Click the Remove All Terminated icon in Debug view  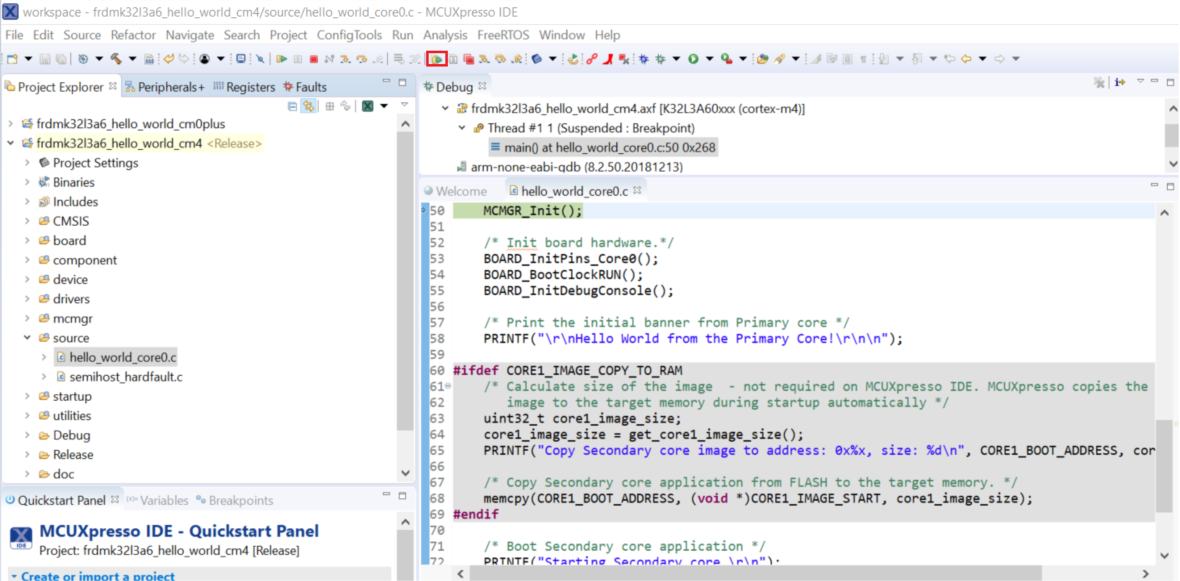point(1099,82)
